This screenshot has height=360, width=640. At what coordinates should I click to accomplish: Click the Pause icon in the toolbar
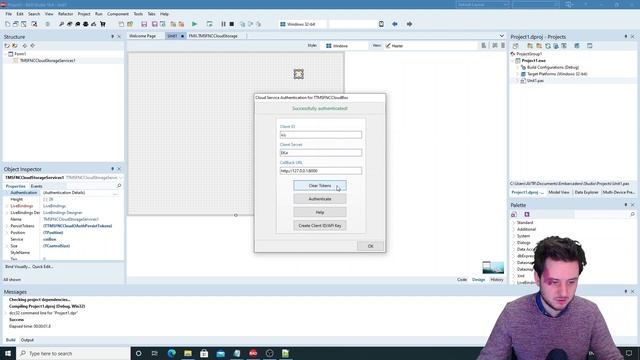point(223,24)
